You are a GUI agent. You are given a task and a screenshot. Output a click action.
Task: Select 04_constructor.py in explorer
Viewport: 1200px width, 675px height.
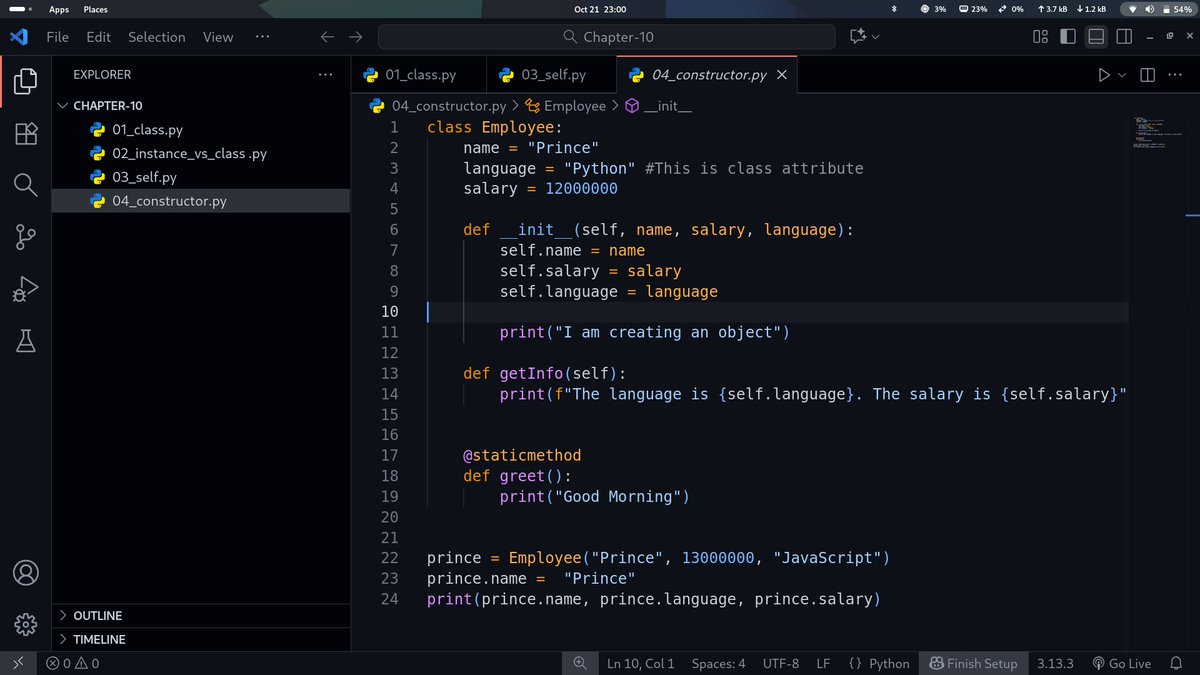coord(201,201)
